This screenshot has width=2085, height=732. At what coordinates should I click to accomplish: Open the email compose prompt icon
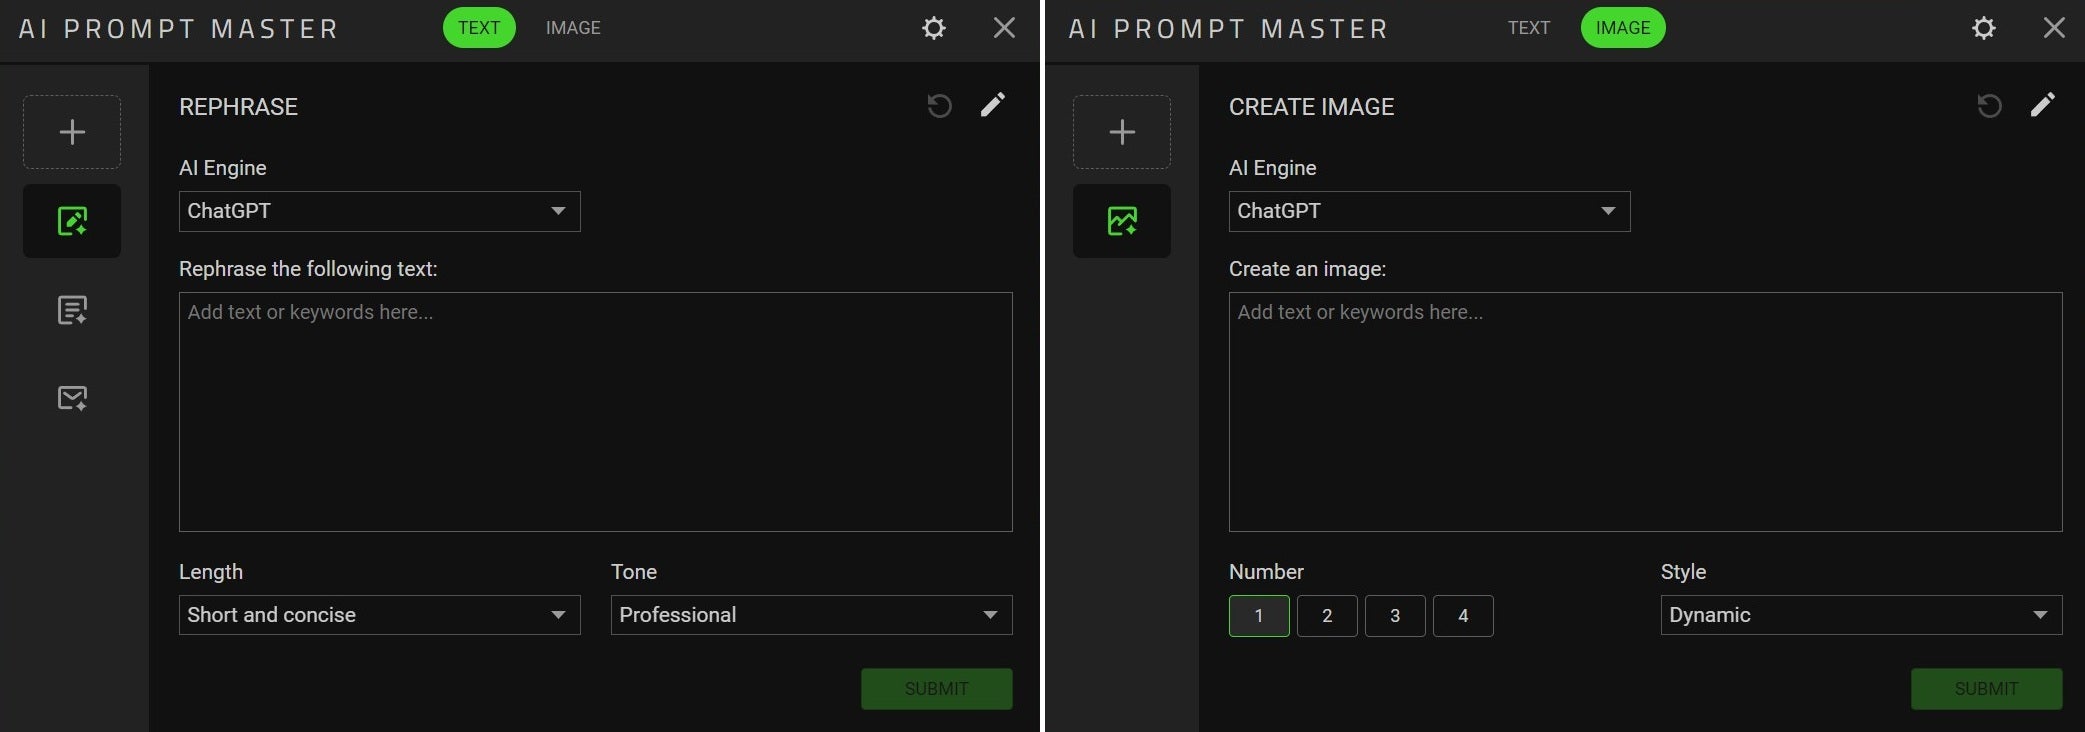pyautogui.click(x=72, y=398)
